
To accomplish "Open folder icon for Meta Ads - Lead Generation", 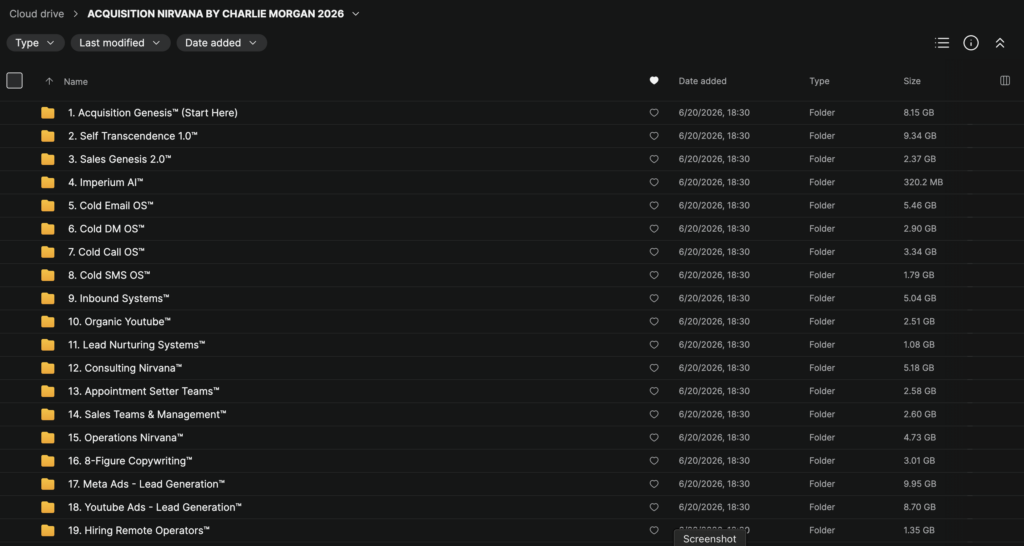I will 48,484.
